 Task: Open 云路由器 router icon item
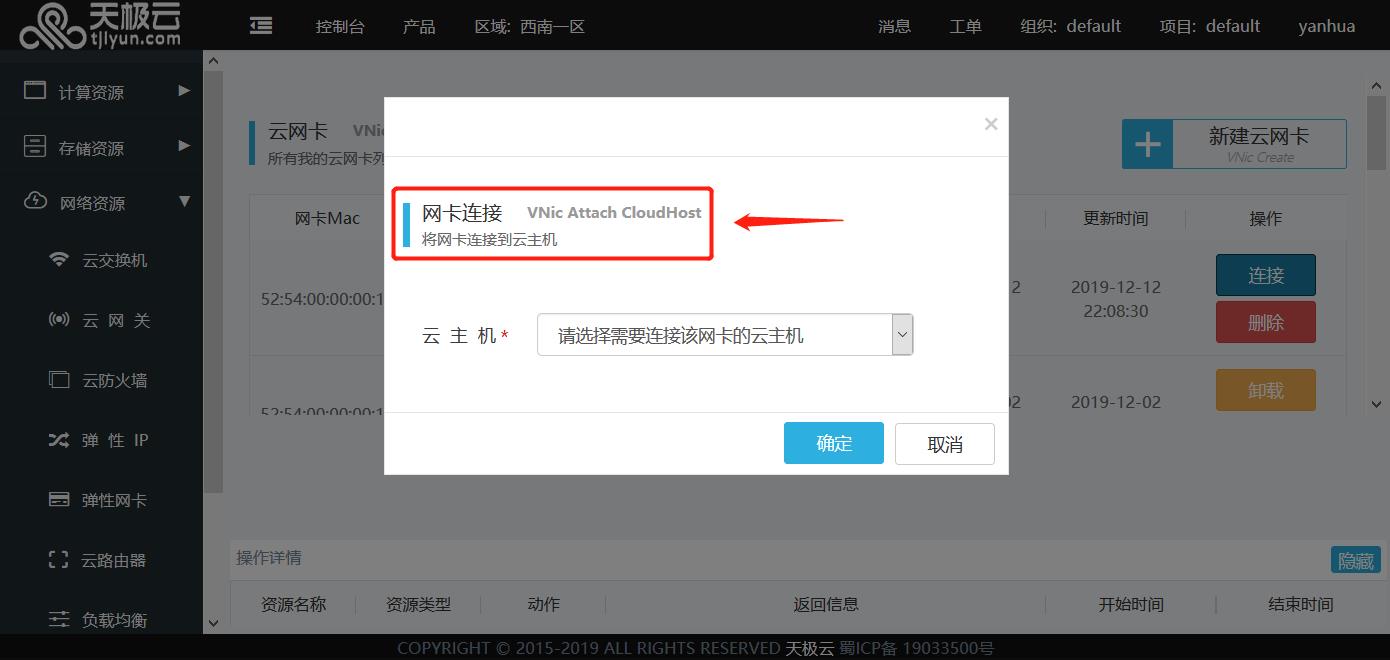[60, 560]
